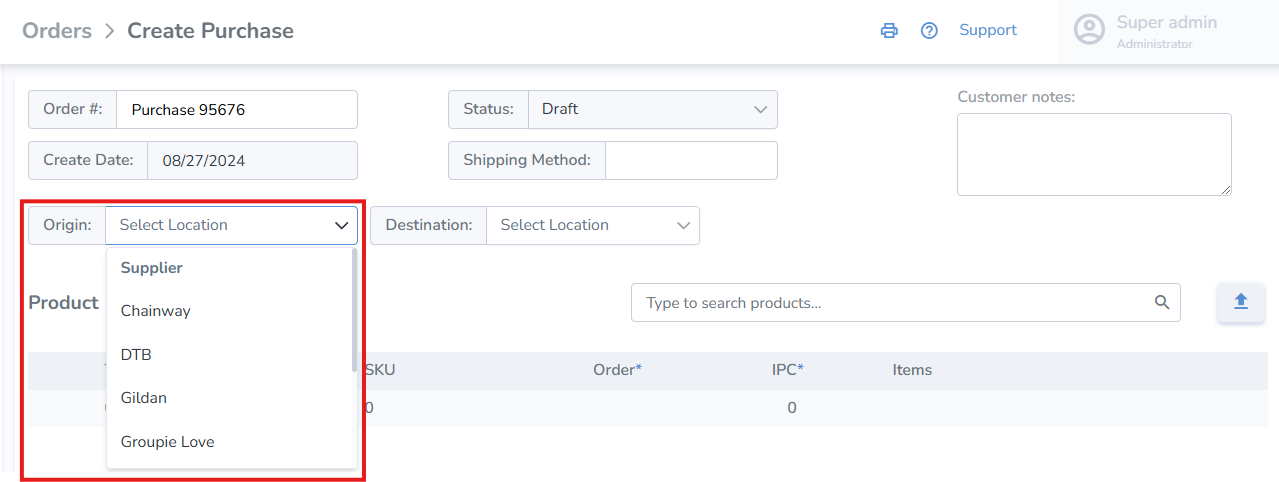Select DTB from the supplier list
Image resolution: width=1279 pixels, height=482 pixels.
(x=136, y=354)
